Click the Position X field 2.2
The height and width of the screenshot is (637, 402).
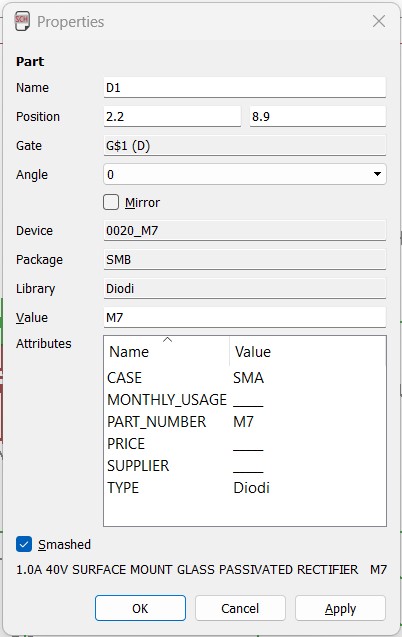(x=172, y=117)
